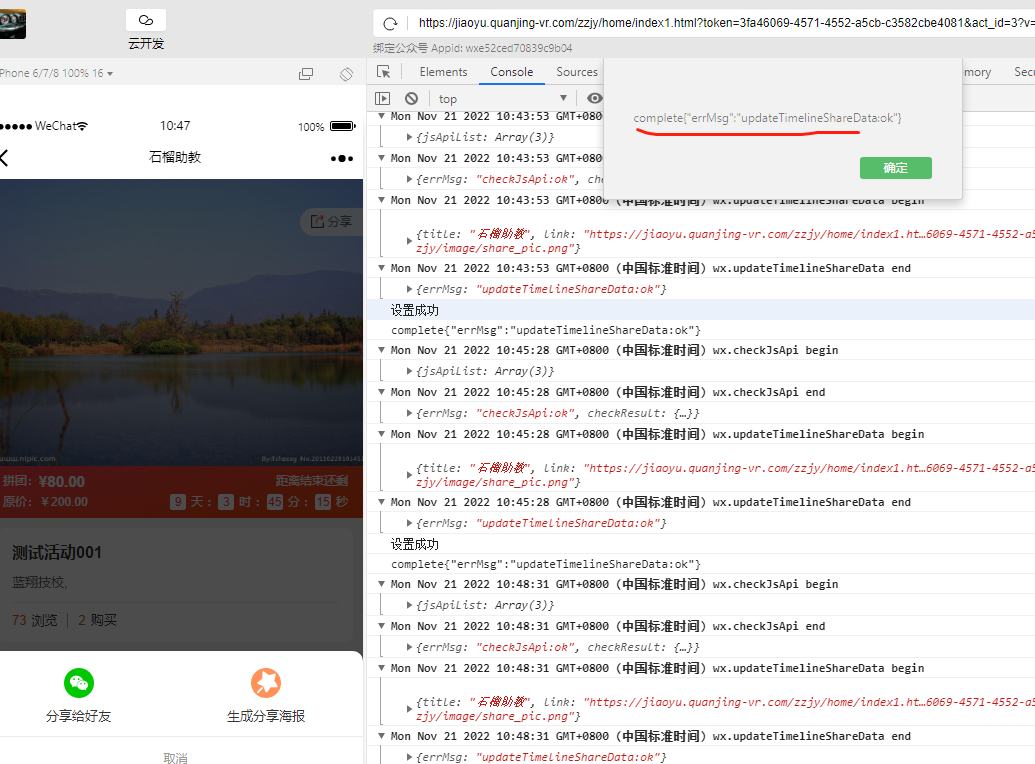1035x764 pixels.
Task: Click the rotate device icon
Action: click(x=346, y=73)
